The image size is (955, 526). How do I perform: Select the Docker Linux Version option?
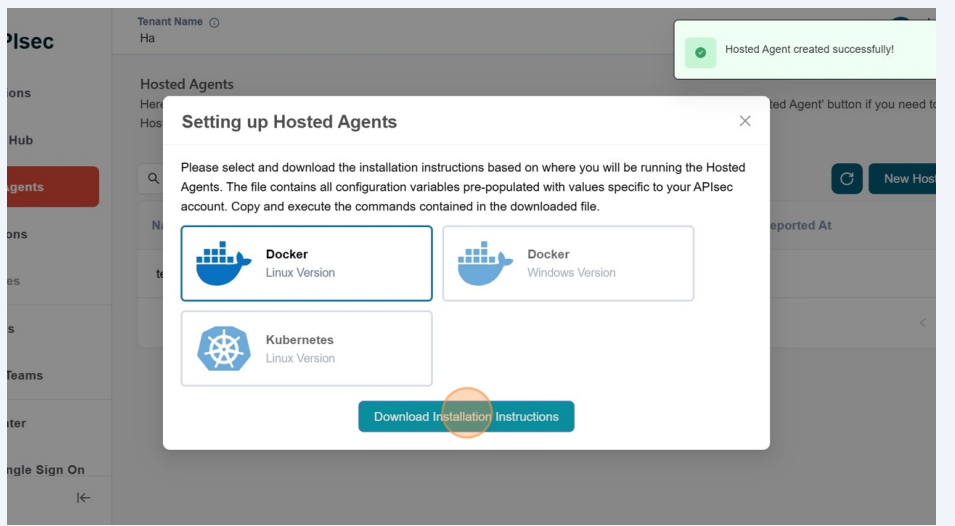306,263
